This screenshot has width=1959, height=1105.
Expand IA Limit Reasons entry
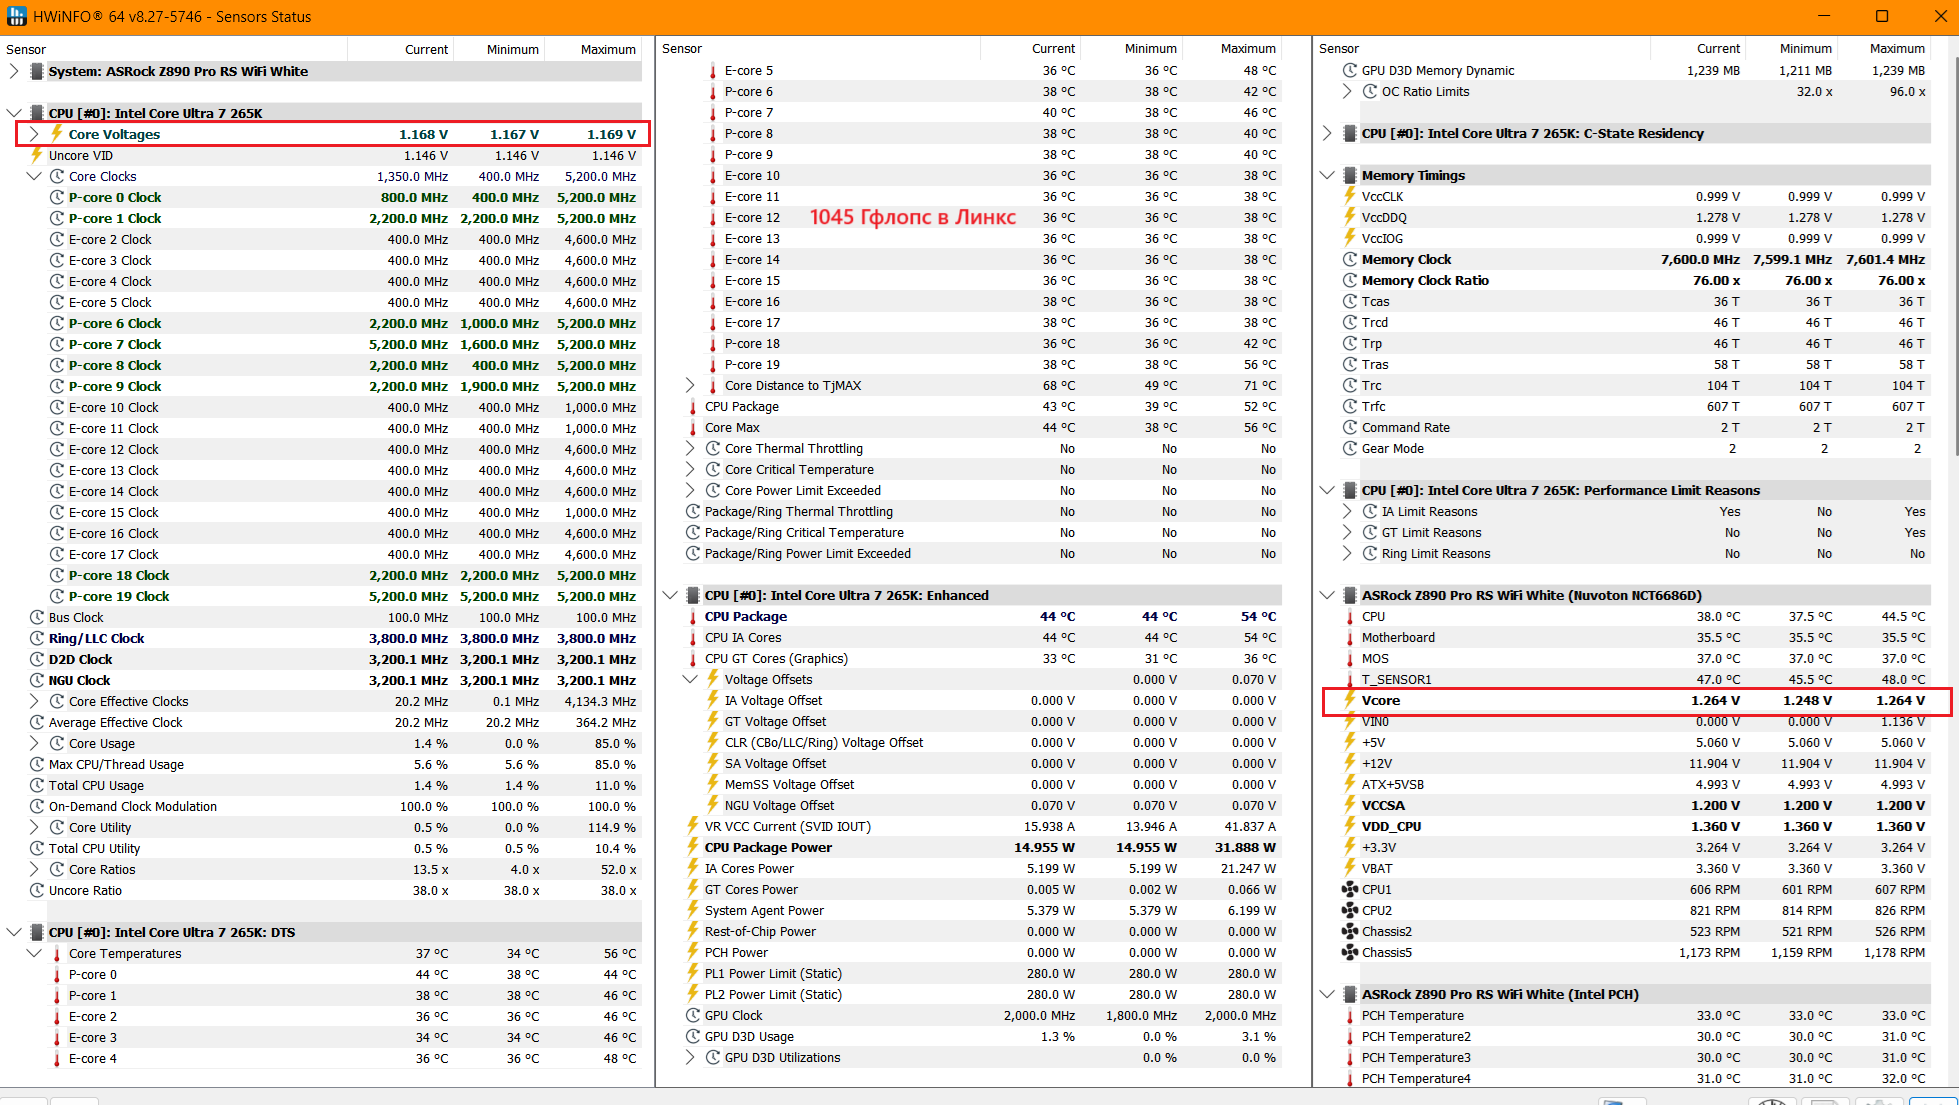coord(1347,511)
